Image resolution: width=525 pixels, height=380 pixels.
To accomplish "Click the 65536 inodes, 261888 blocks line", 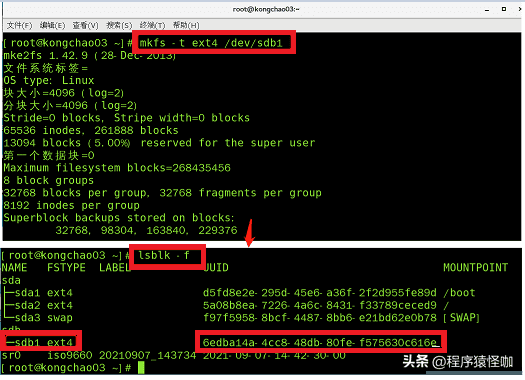I will [91, 130].
